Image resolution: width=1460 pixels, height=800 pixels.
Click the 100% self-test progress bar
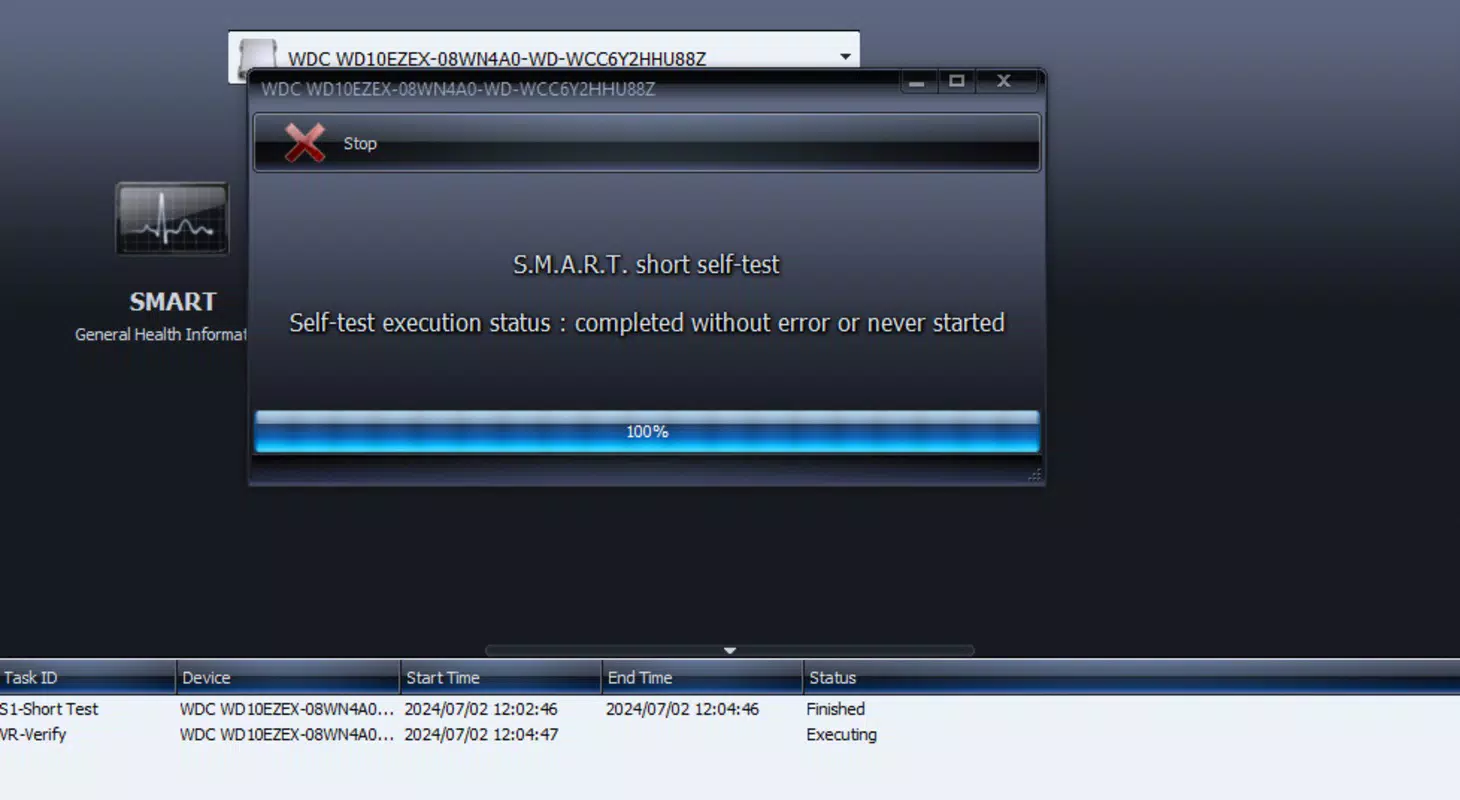[x=647, y=432]
